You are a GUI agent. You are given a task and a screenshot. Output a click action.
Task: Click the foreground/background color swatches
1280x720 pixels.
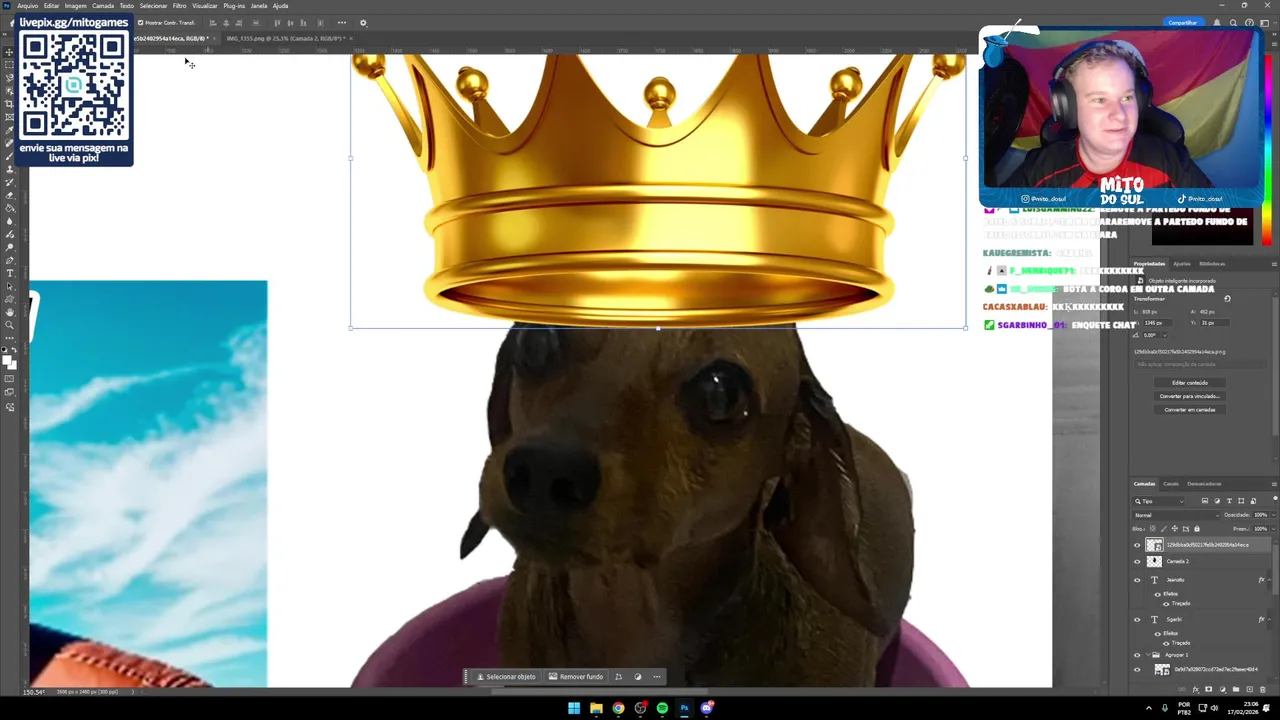click(9, 362)
